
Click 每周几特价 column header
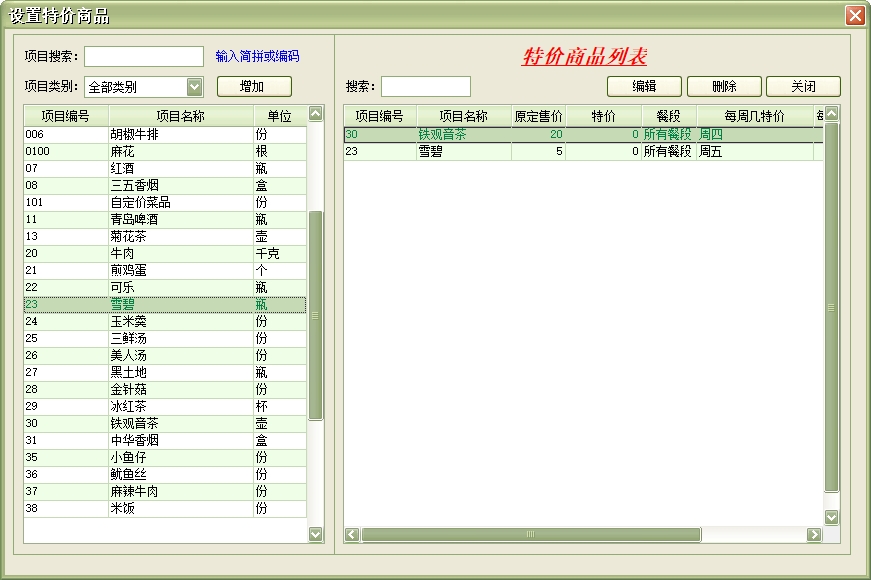click(x=754, y=116)
